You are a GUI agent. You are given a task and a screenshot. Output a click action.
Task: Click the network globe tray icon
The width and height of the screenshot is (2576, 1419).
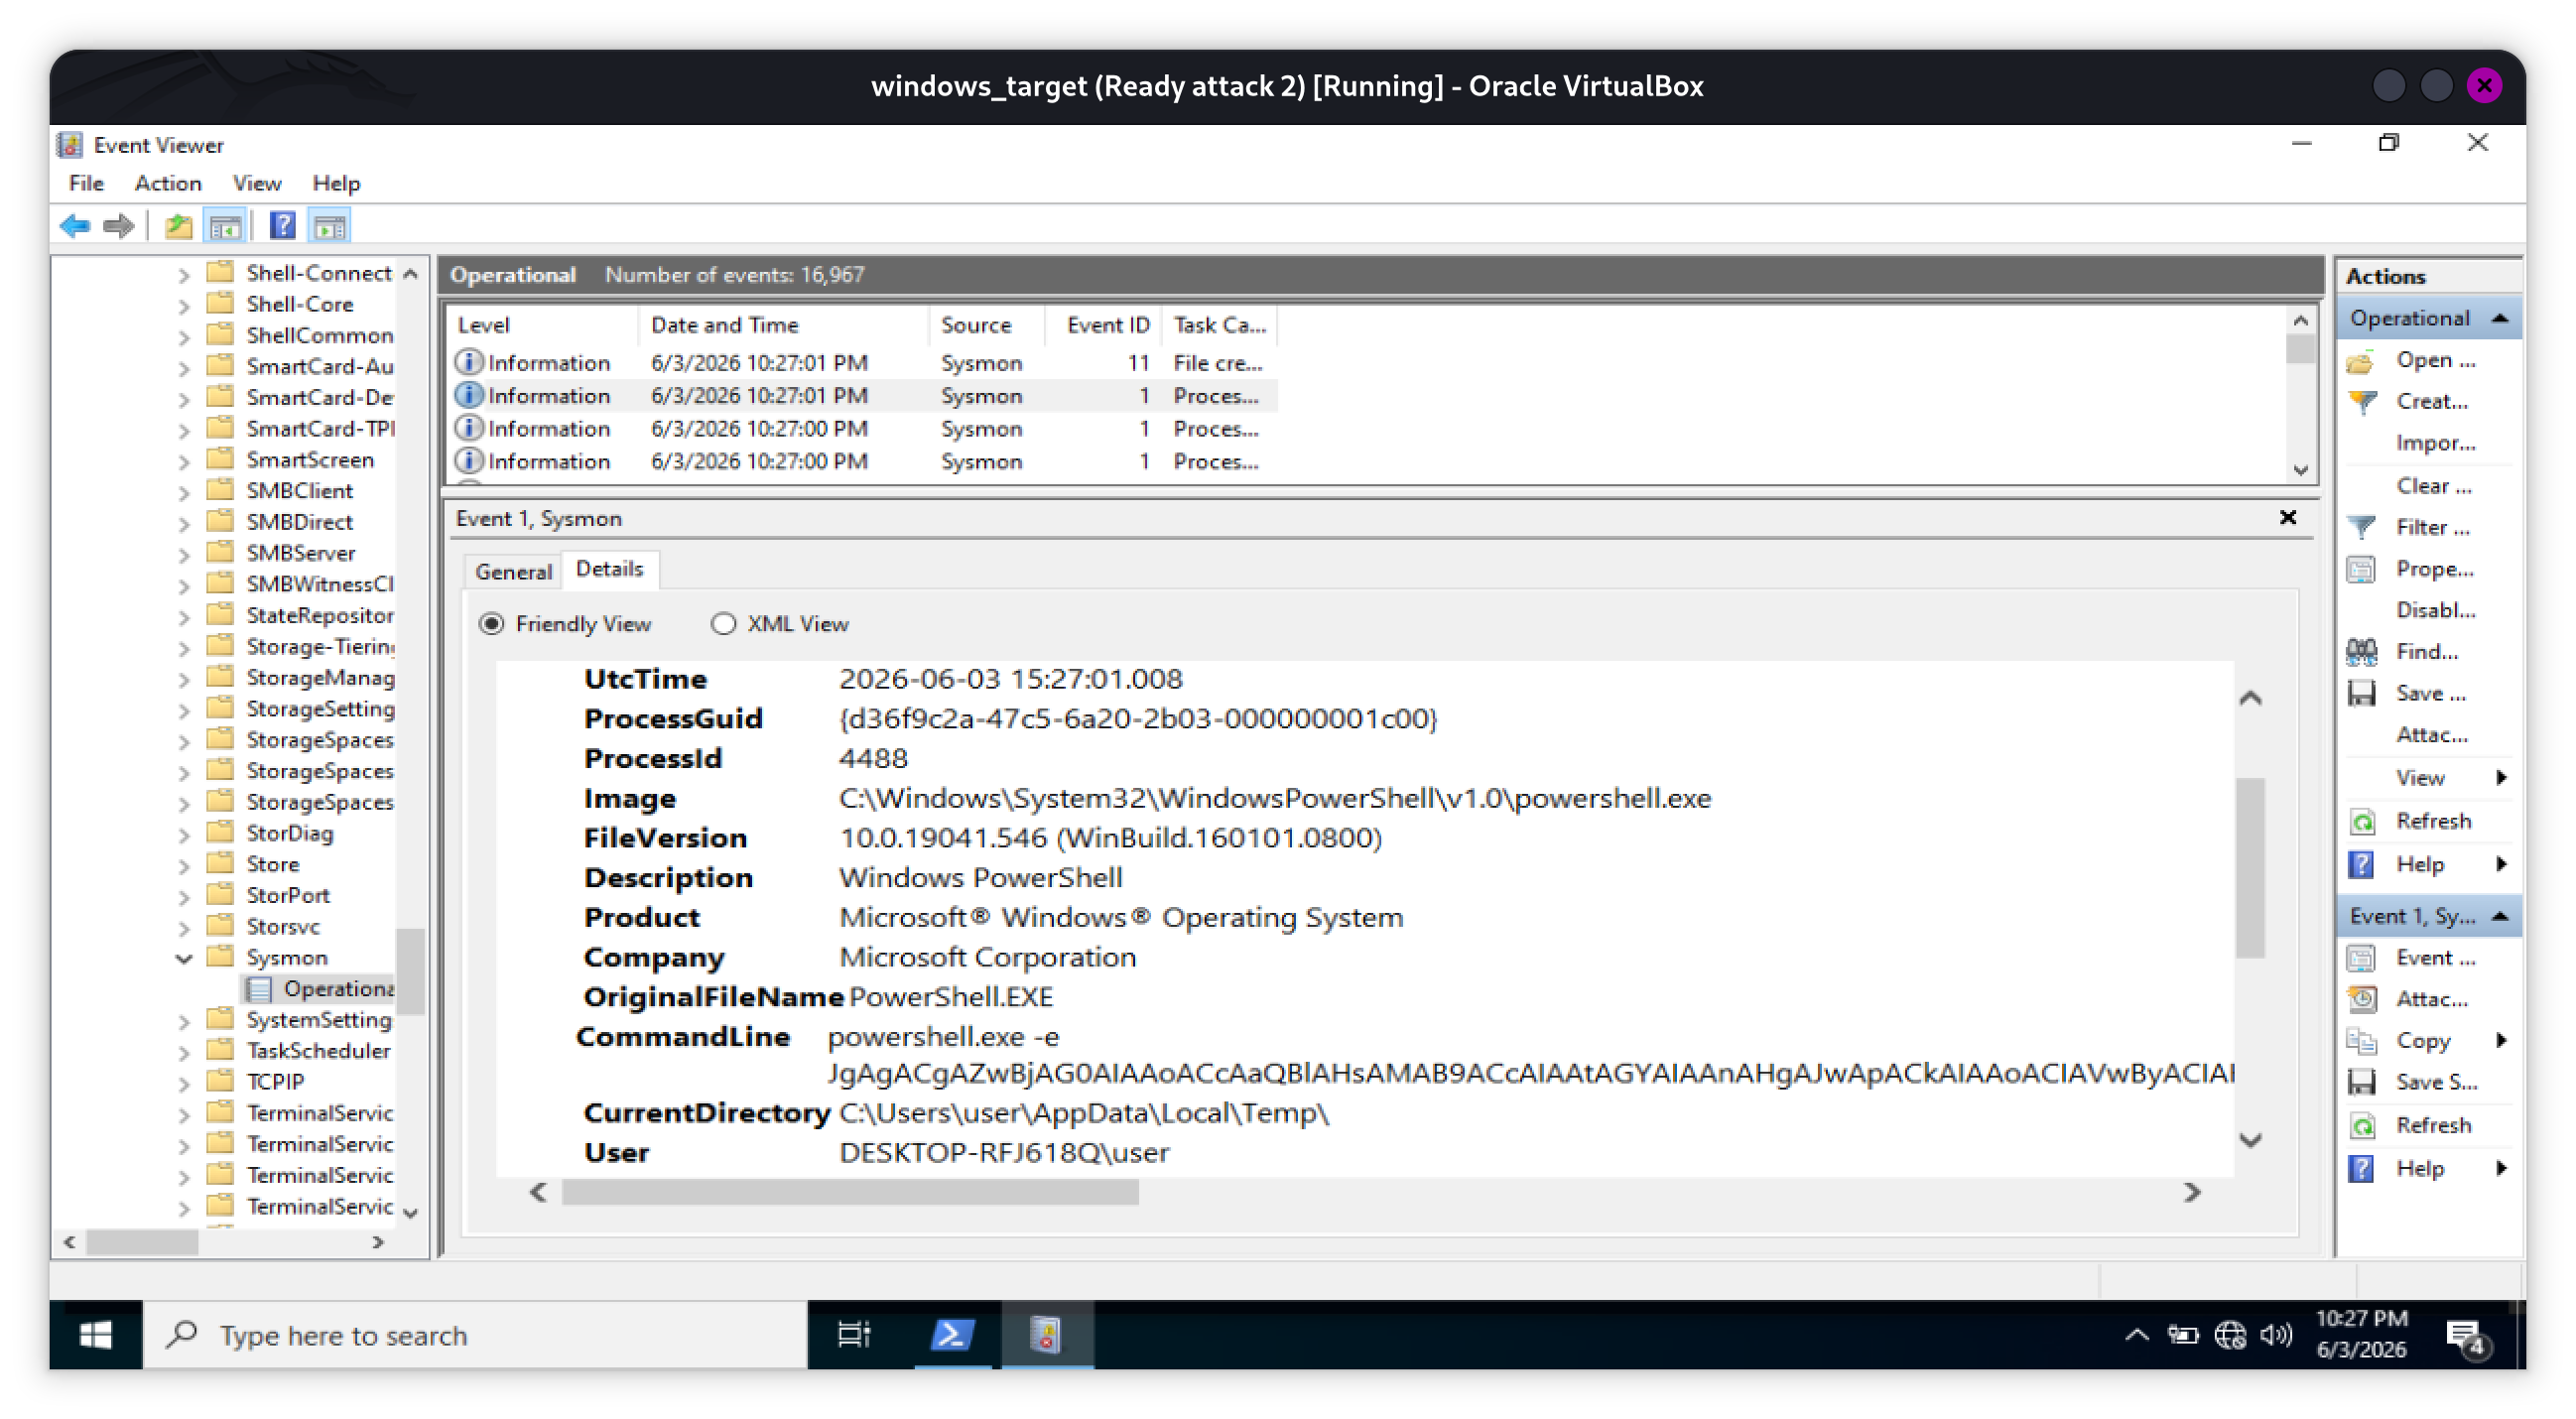tap(2230, 1335)
